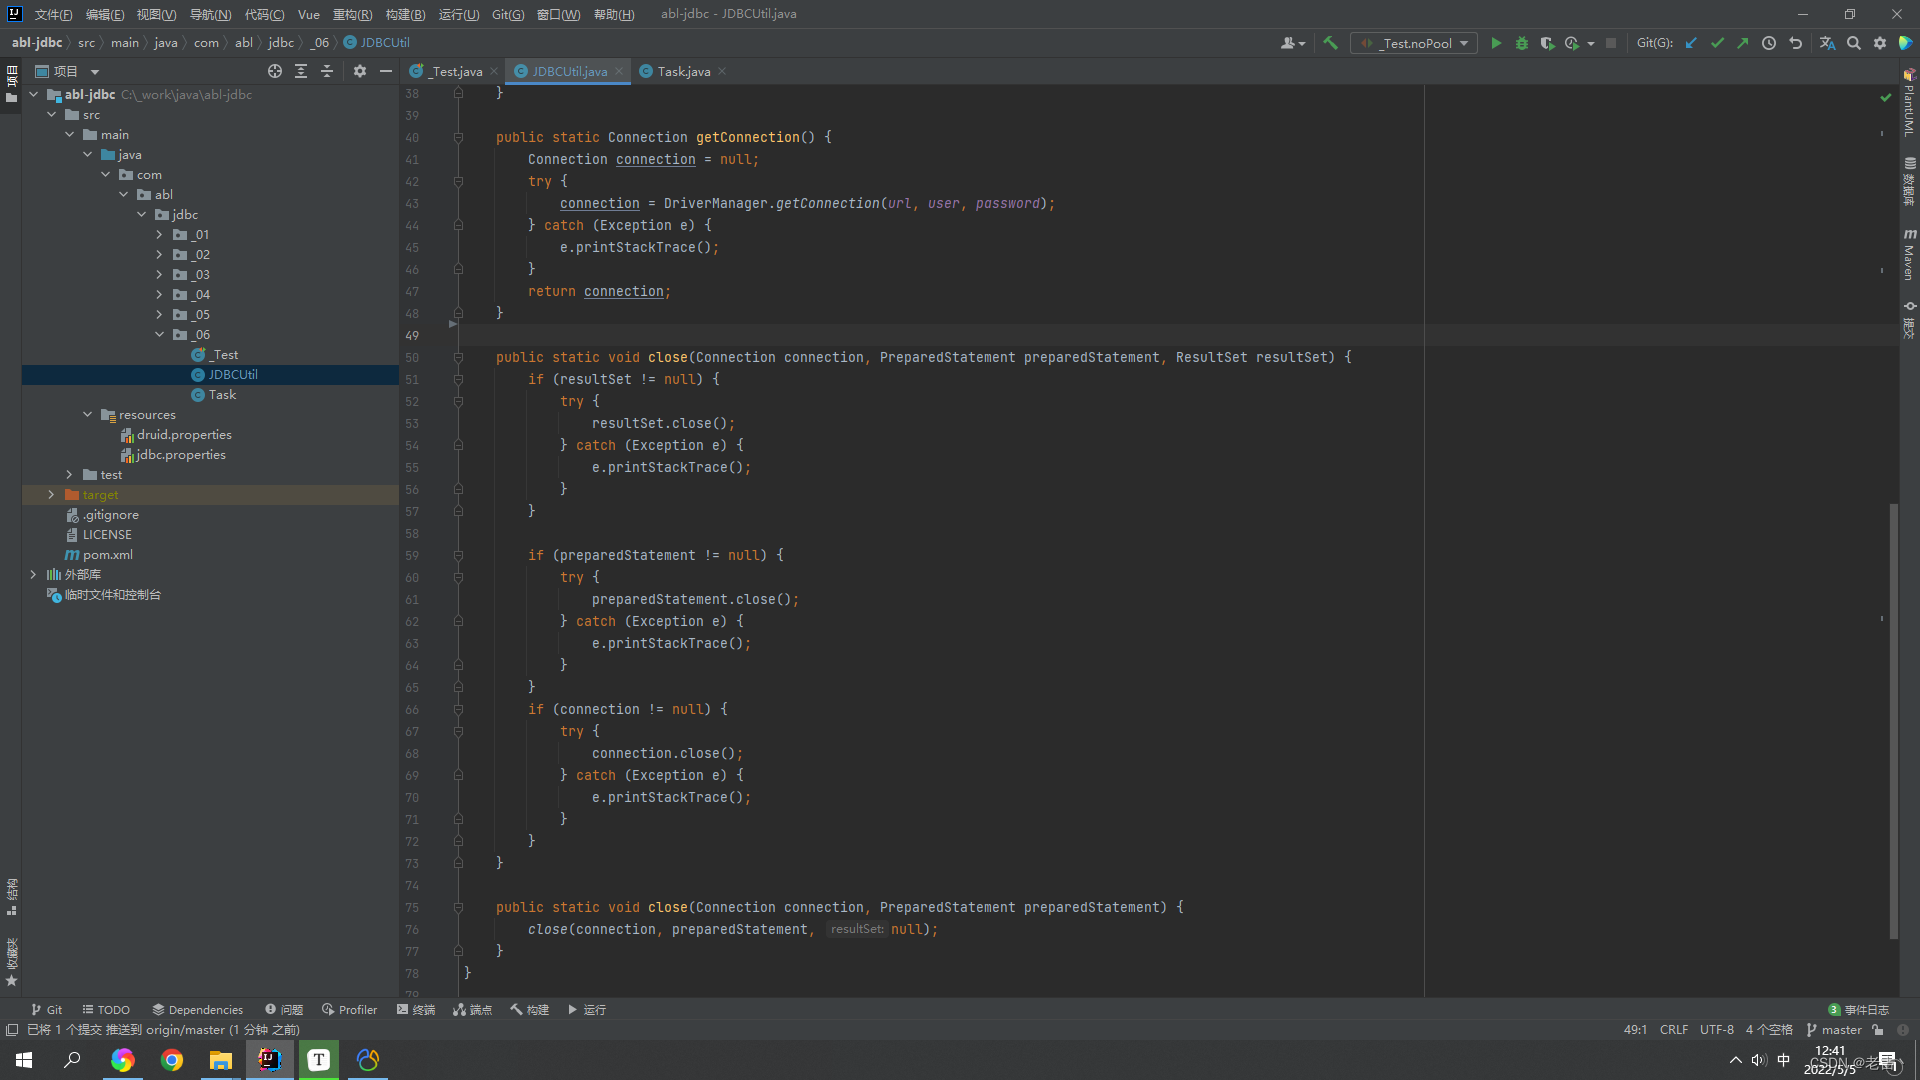Viewport: 1920px width, 1080px height.
Task: Toggle file read-only lock icon
Action: [x=1878, y=1029]
